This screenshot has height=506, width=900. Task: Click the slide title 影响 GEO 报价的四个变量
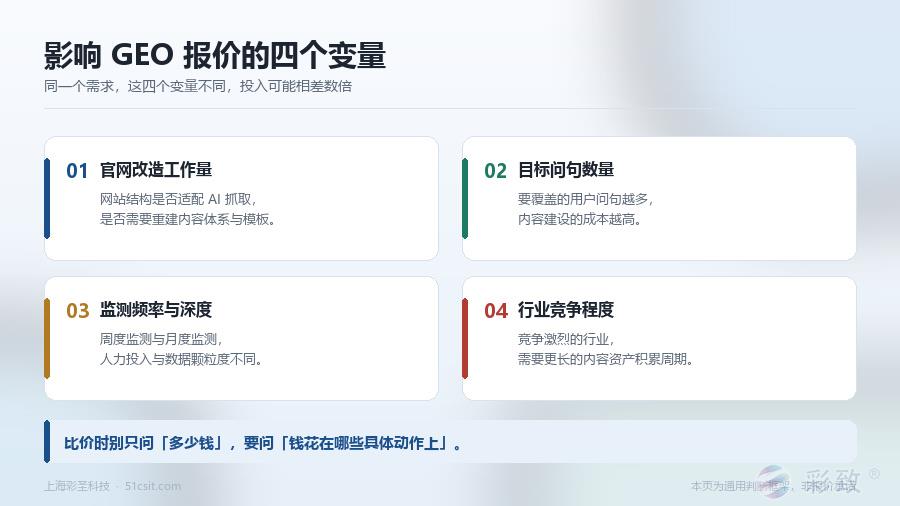click(x=215, y=55)
